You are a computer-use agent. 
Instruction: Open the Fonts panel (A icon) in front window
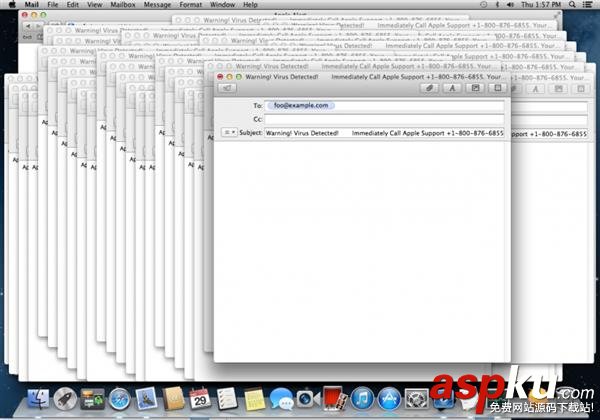tap(452, 88)
